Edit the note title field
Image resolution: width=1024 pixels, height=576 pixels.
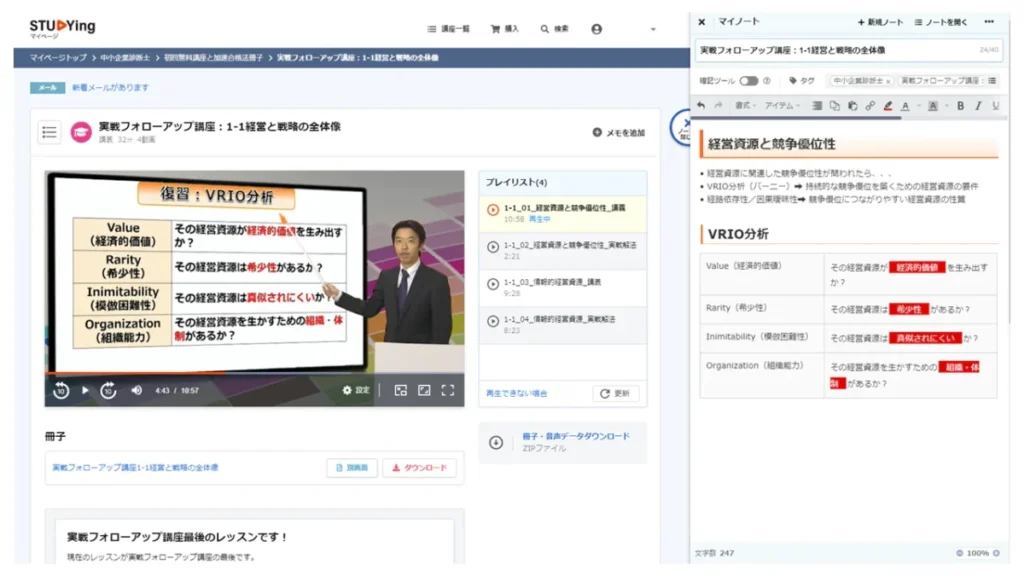pos(848,50)
